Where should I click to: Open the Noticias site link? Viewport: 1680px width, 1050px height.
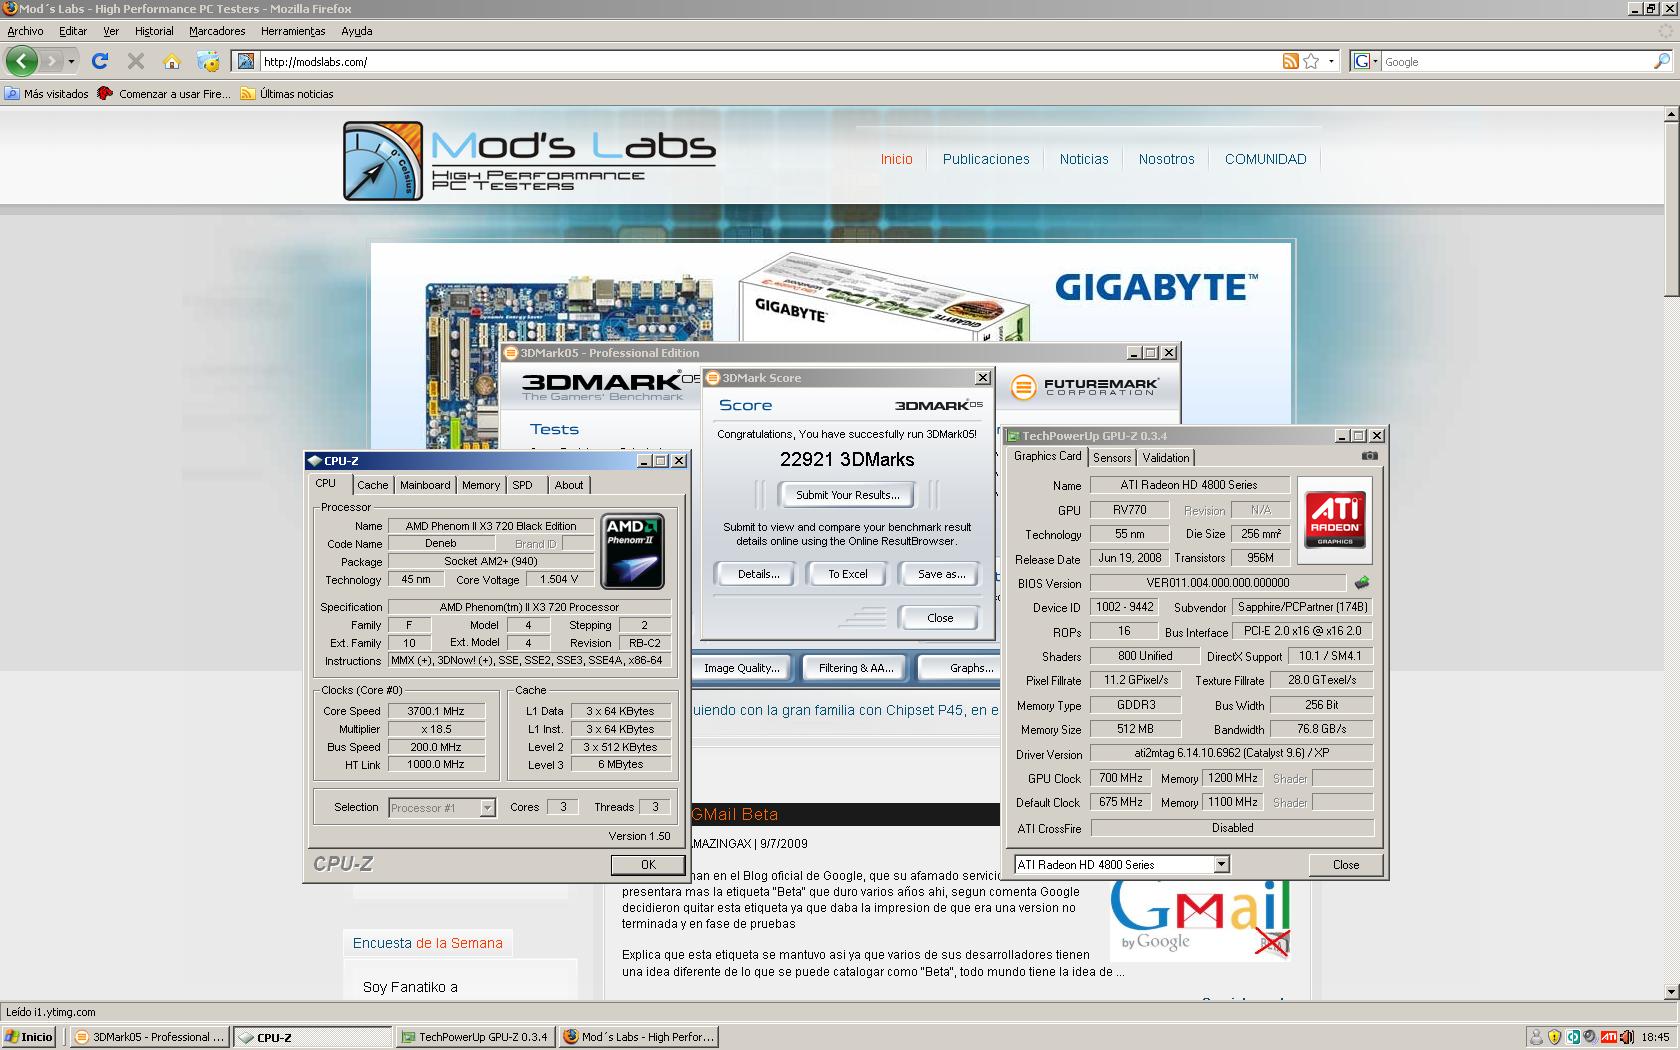tap(1084, 159)
